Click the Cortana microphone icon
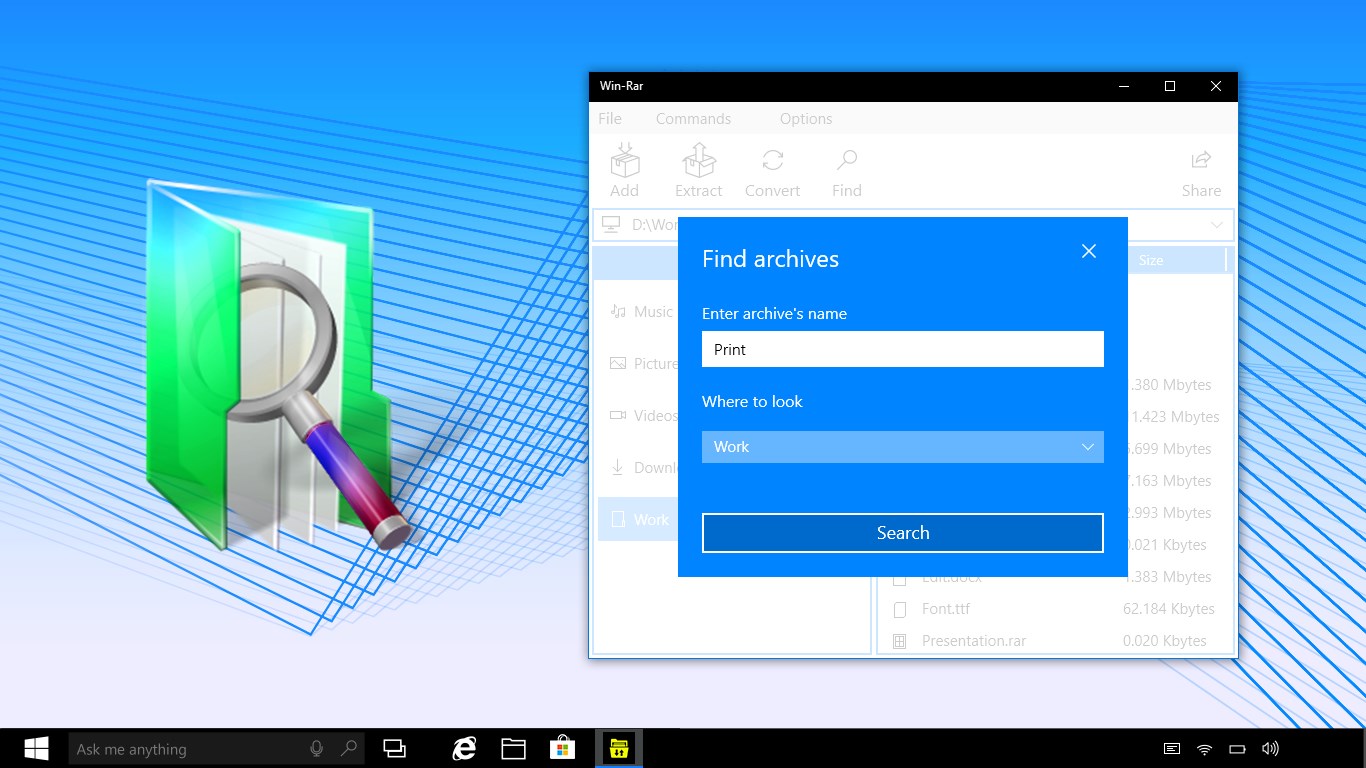Image resolution: width=1366 pixels, height=768 pixels. (x=317, y=749)
